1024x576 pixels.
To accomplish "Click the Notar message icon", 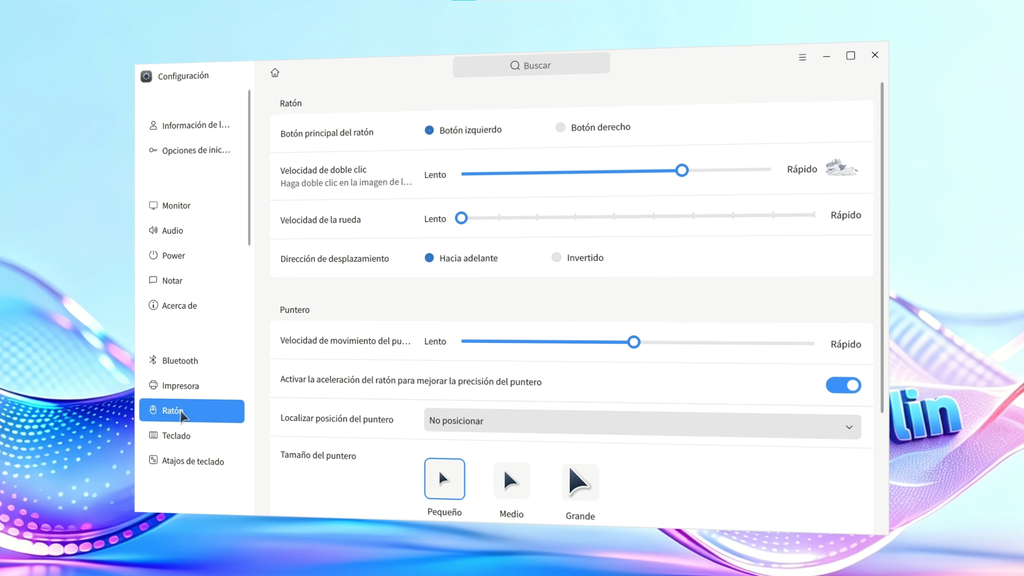I will (x=153, y=280).
